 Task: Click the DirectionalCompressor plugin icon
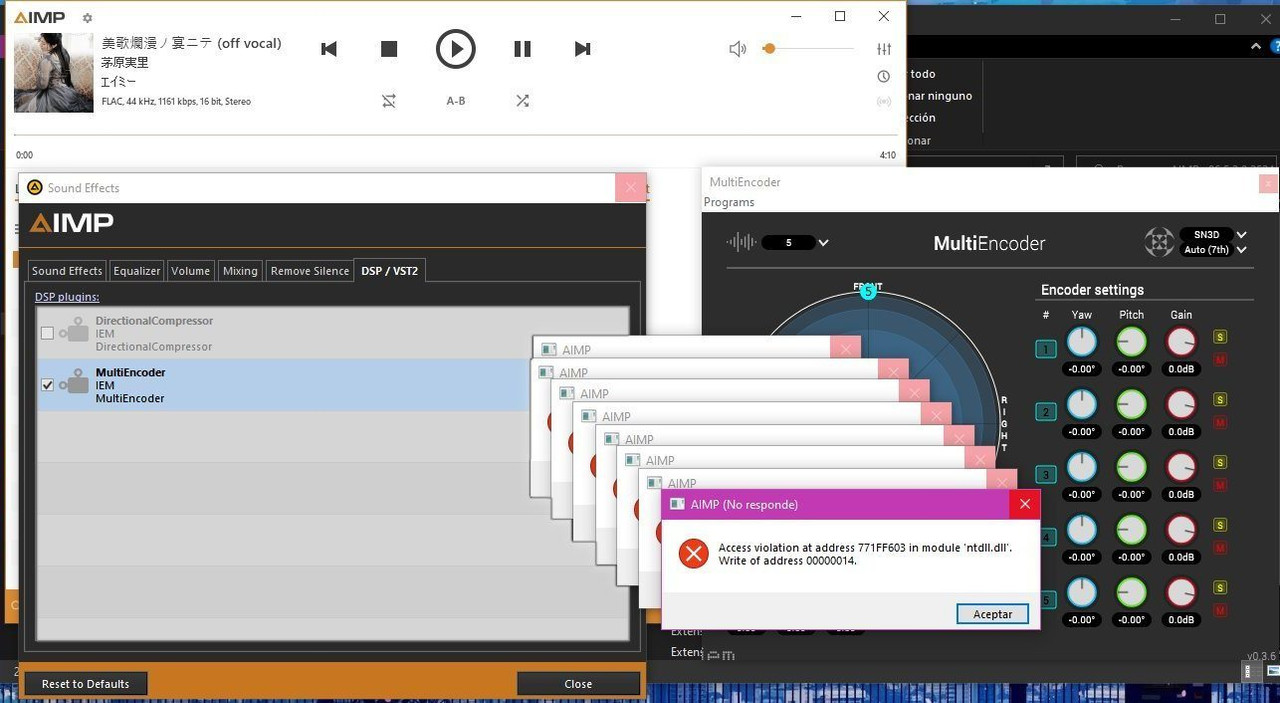75,332
